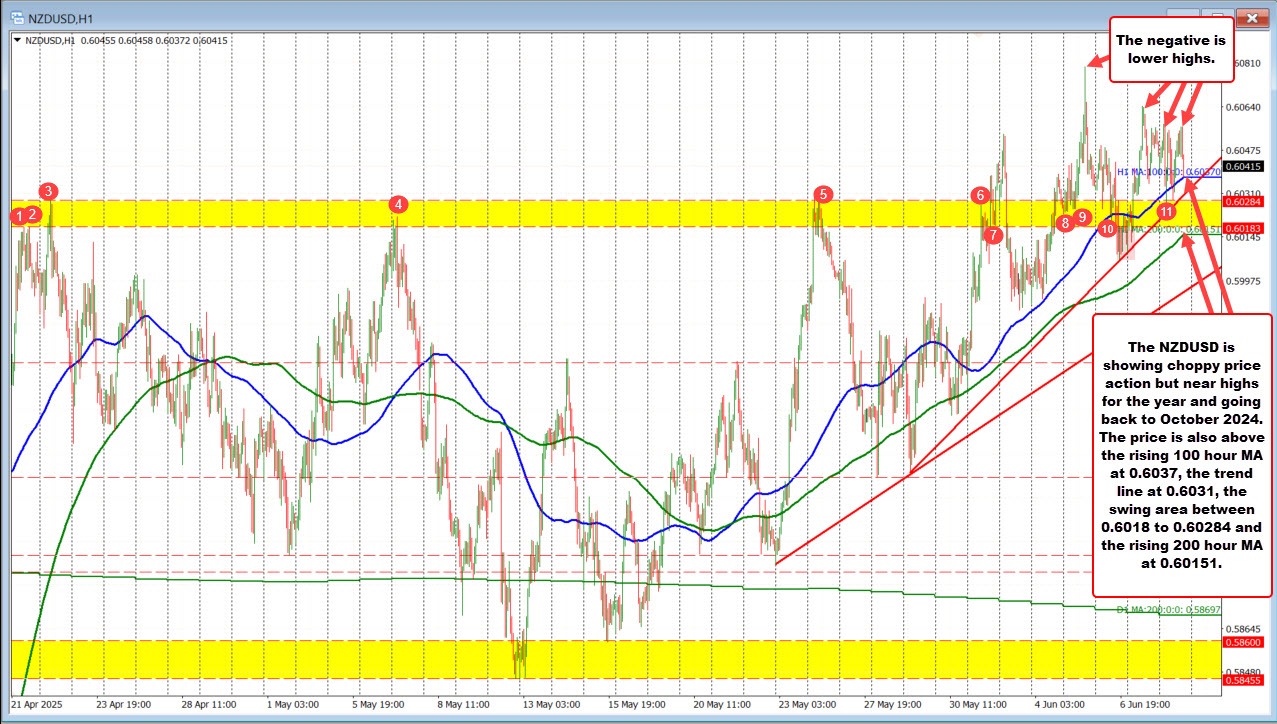Select red circle marker number 10
The height and width of the screenshot is (724, 1277).
pyautogui.click(x=1107, y=229)
